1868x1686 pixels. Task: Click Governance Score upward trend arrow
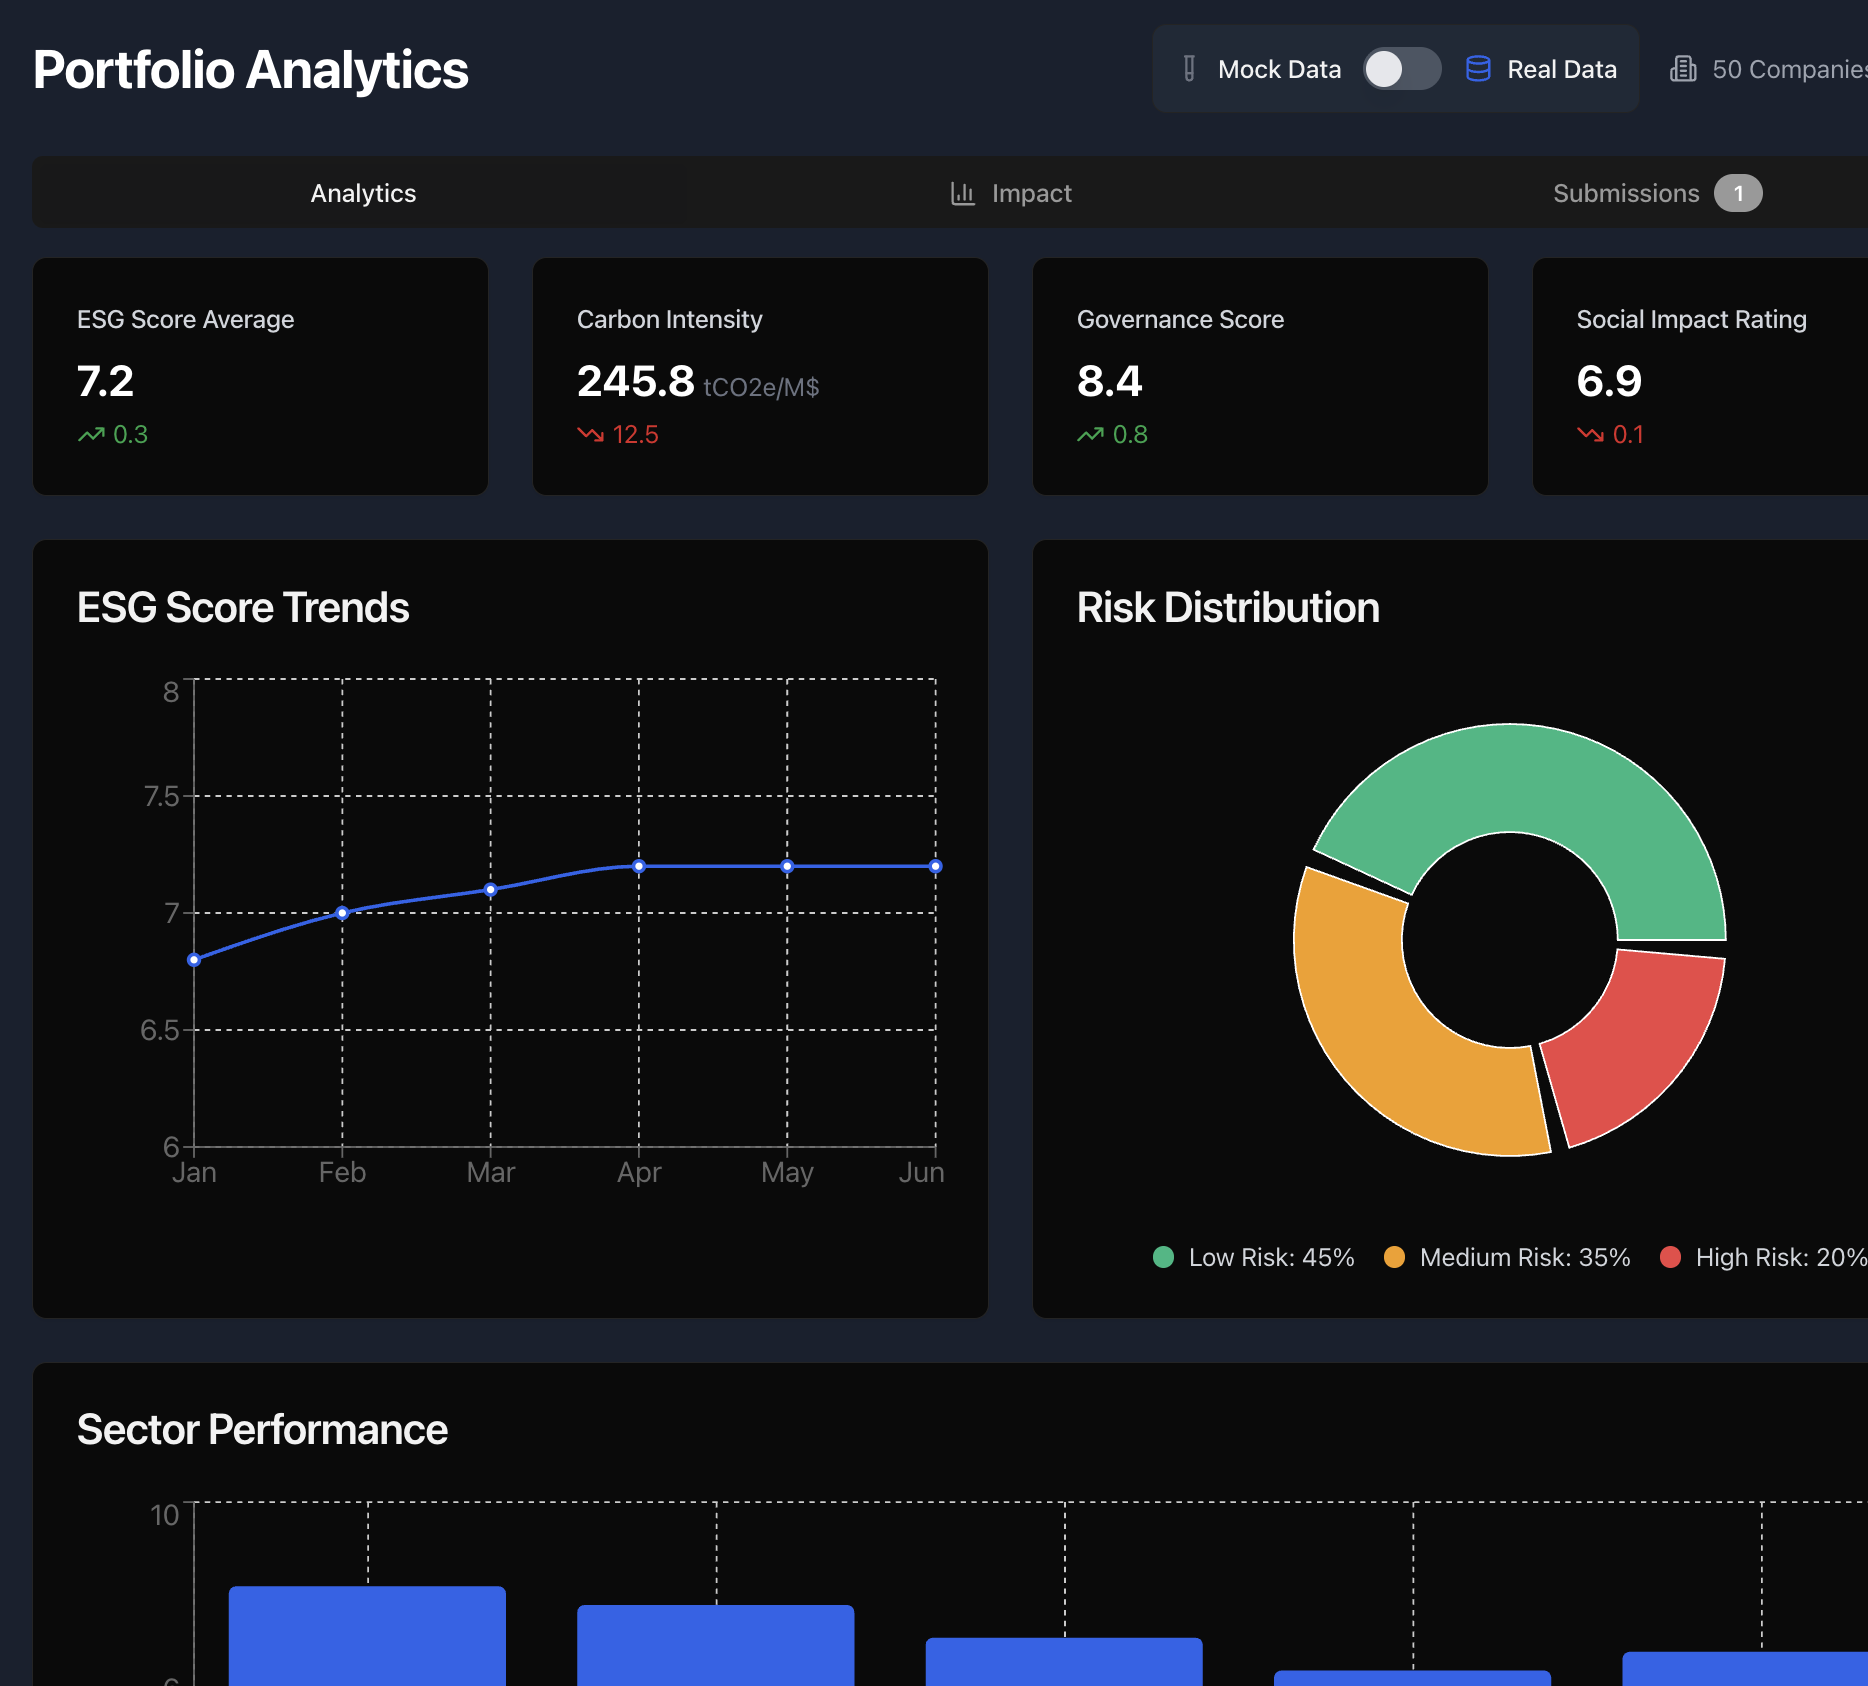pos(1090,435)
